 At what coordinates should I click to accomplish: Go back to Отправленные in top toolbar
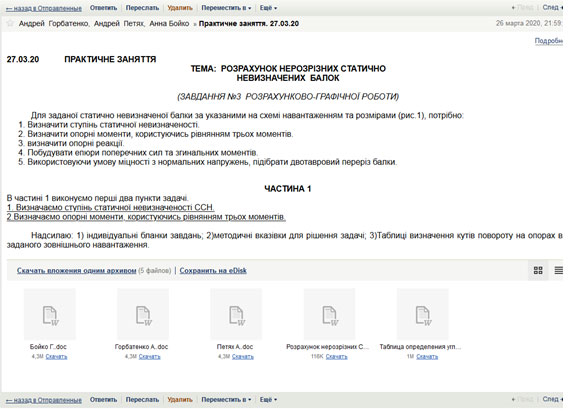click(44, 8)
